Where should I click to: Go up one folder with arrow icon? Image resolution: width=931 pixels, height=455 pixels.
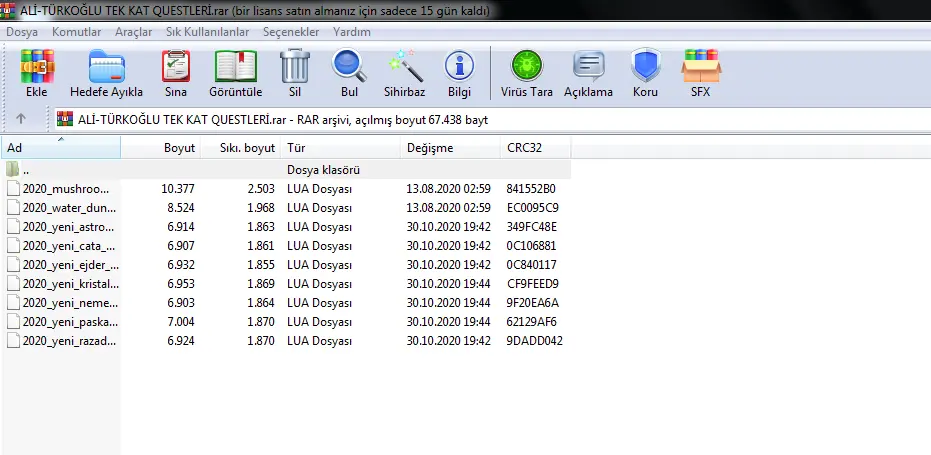pos(21,119)
